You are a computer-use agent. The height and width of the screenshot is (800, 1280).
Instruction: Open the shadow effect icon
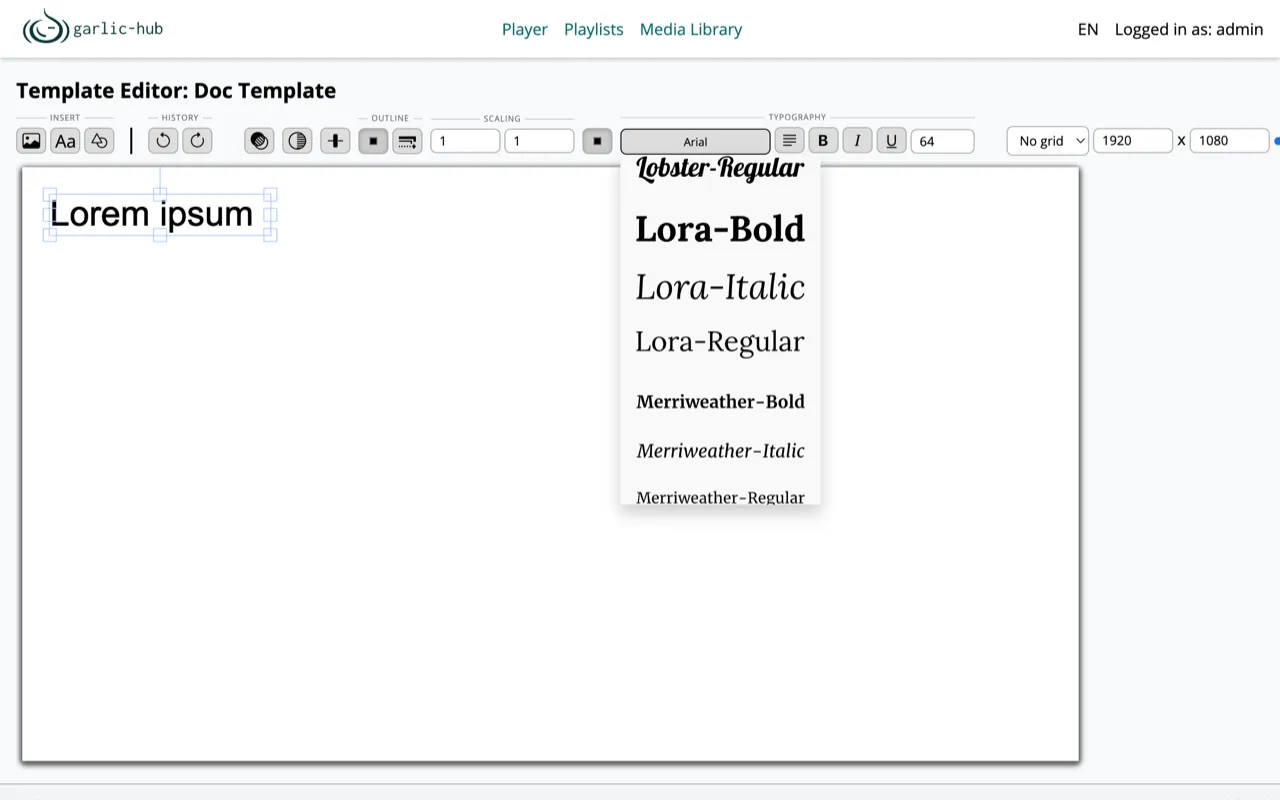pos(259,141)
